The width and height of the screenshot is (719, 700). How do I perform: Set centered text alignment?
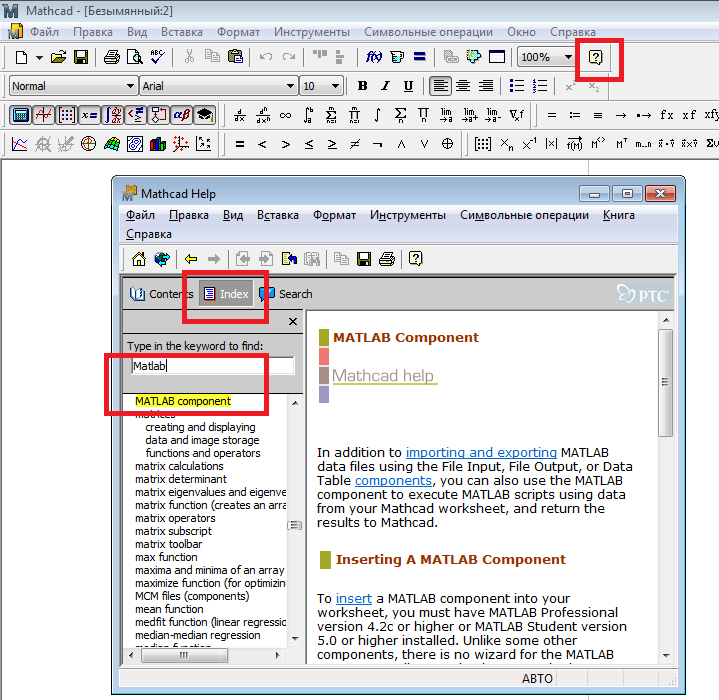point(463,86)
